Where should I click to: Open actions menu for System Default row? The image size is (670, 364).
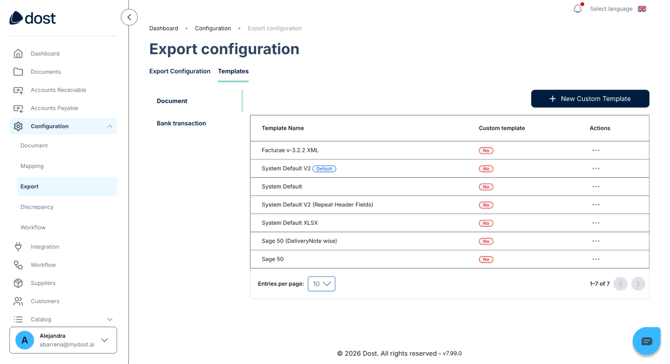(596, 187)
